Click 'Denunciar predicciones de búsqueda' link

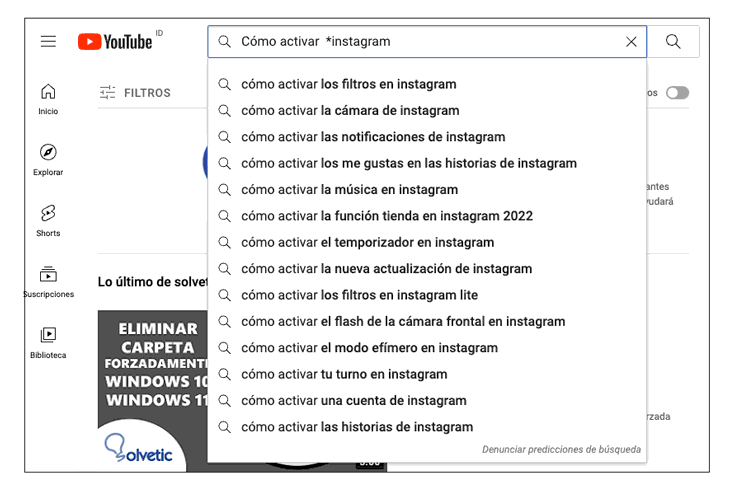(x=561, y=450)
